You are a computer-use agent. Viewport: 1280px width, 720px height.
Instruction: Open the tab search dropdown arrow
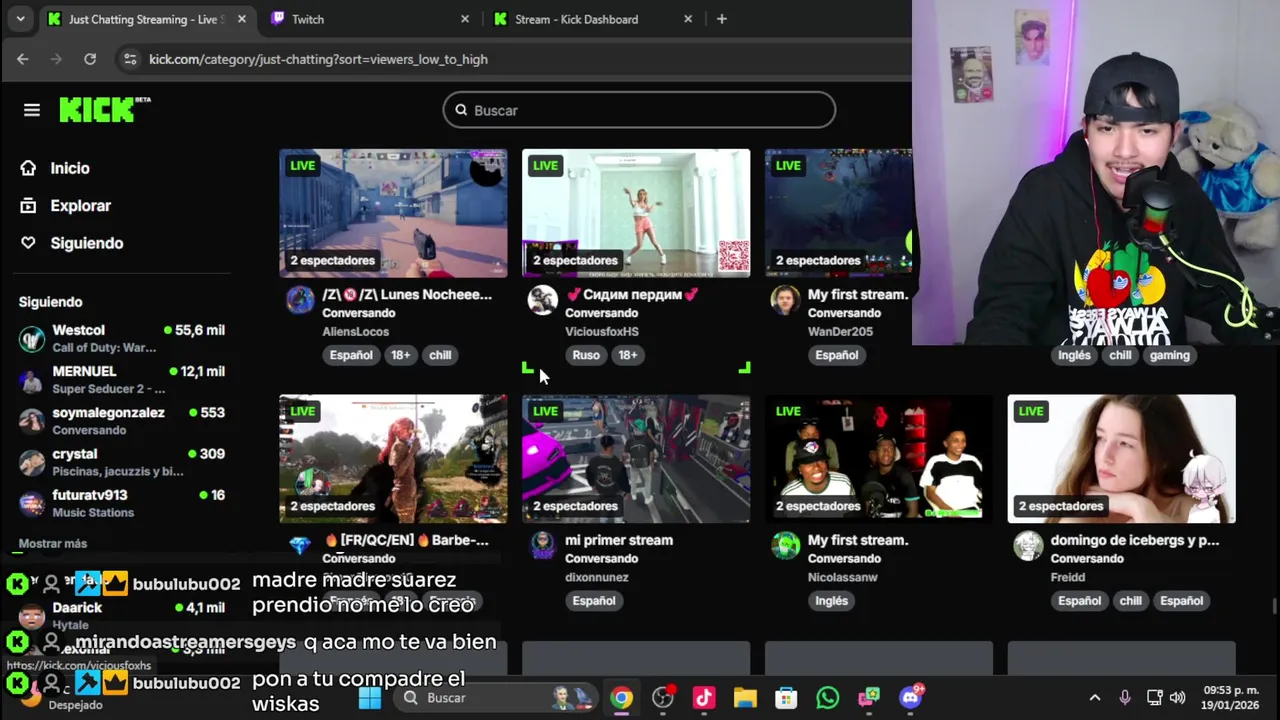point(20,19)
